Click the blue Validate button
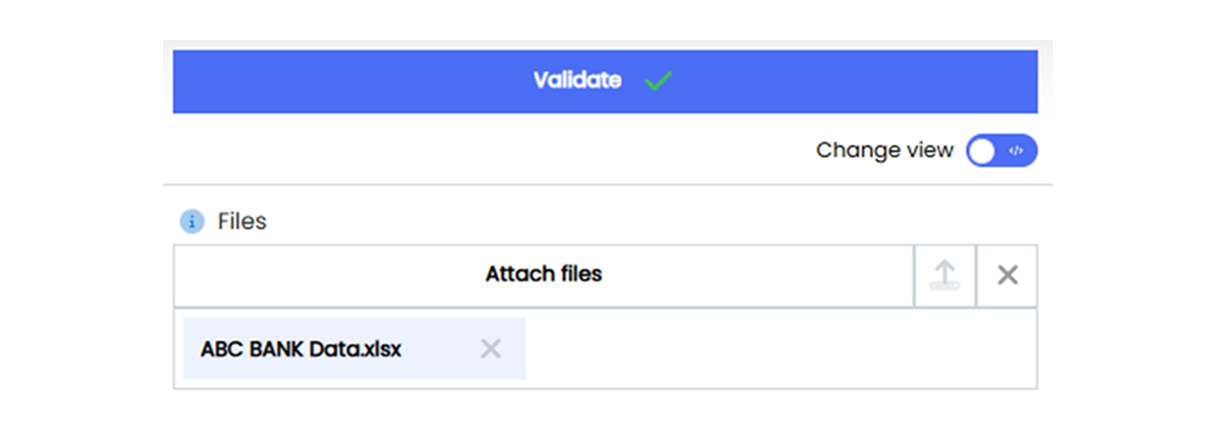Screen dimensions: 1216x443 (x=604, y=81)
